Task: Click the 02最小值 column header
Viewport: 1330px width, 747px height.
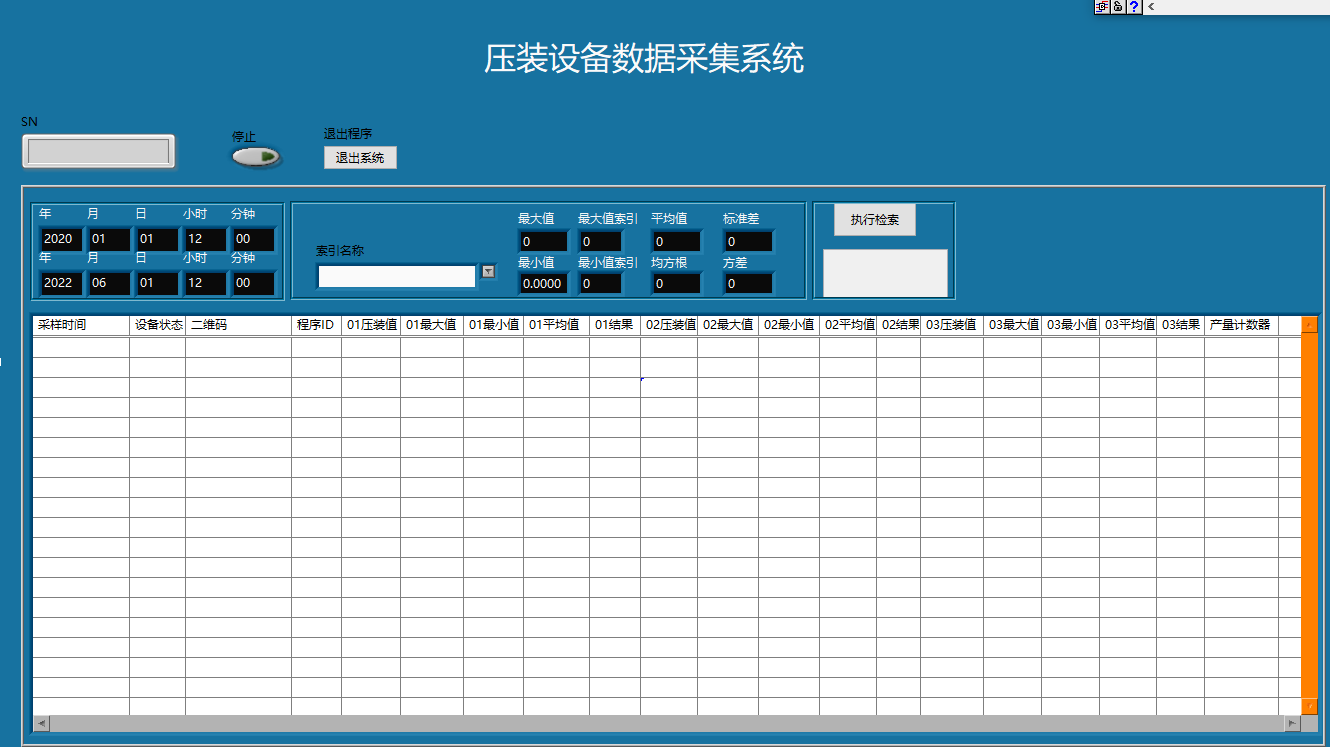Action: (x=789, y=325)
